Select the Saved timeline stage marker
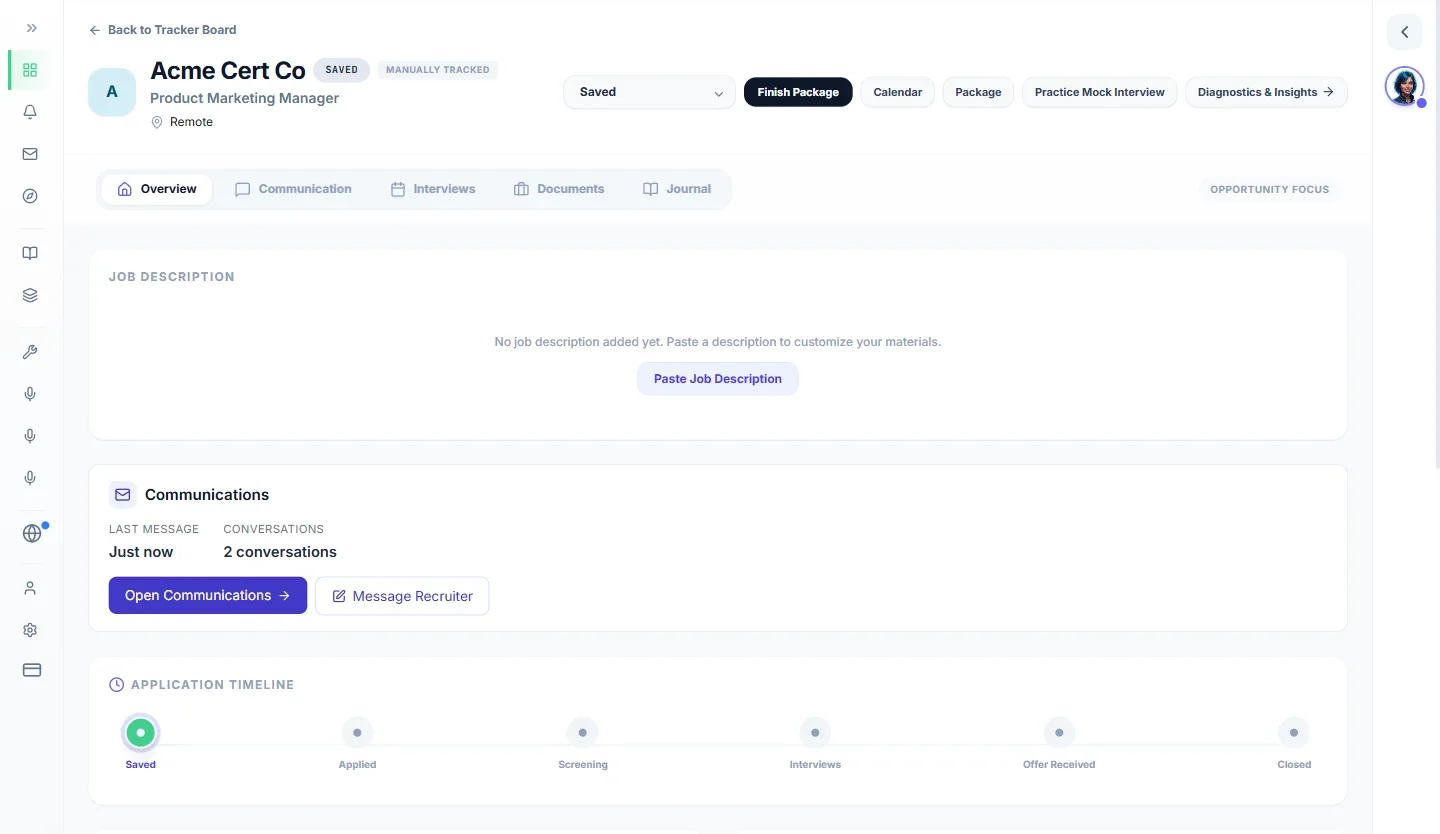1440x834 pixels. coord(141,733)
